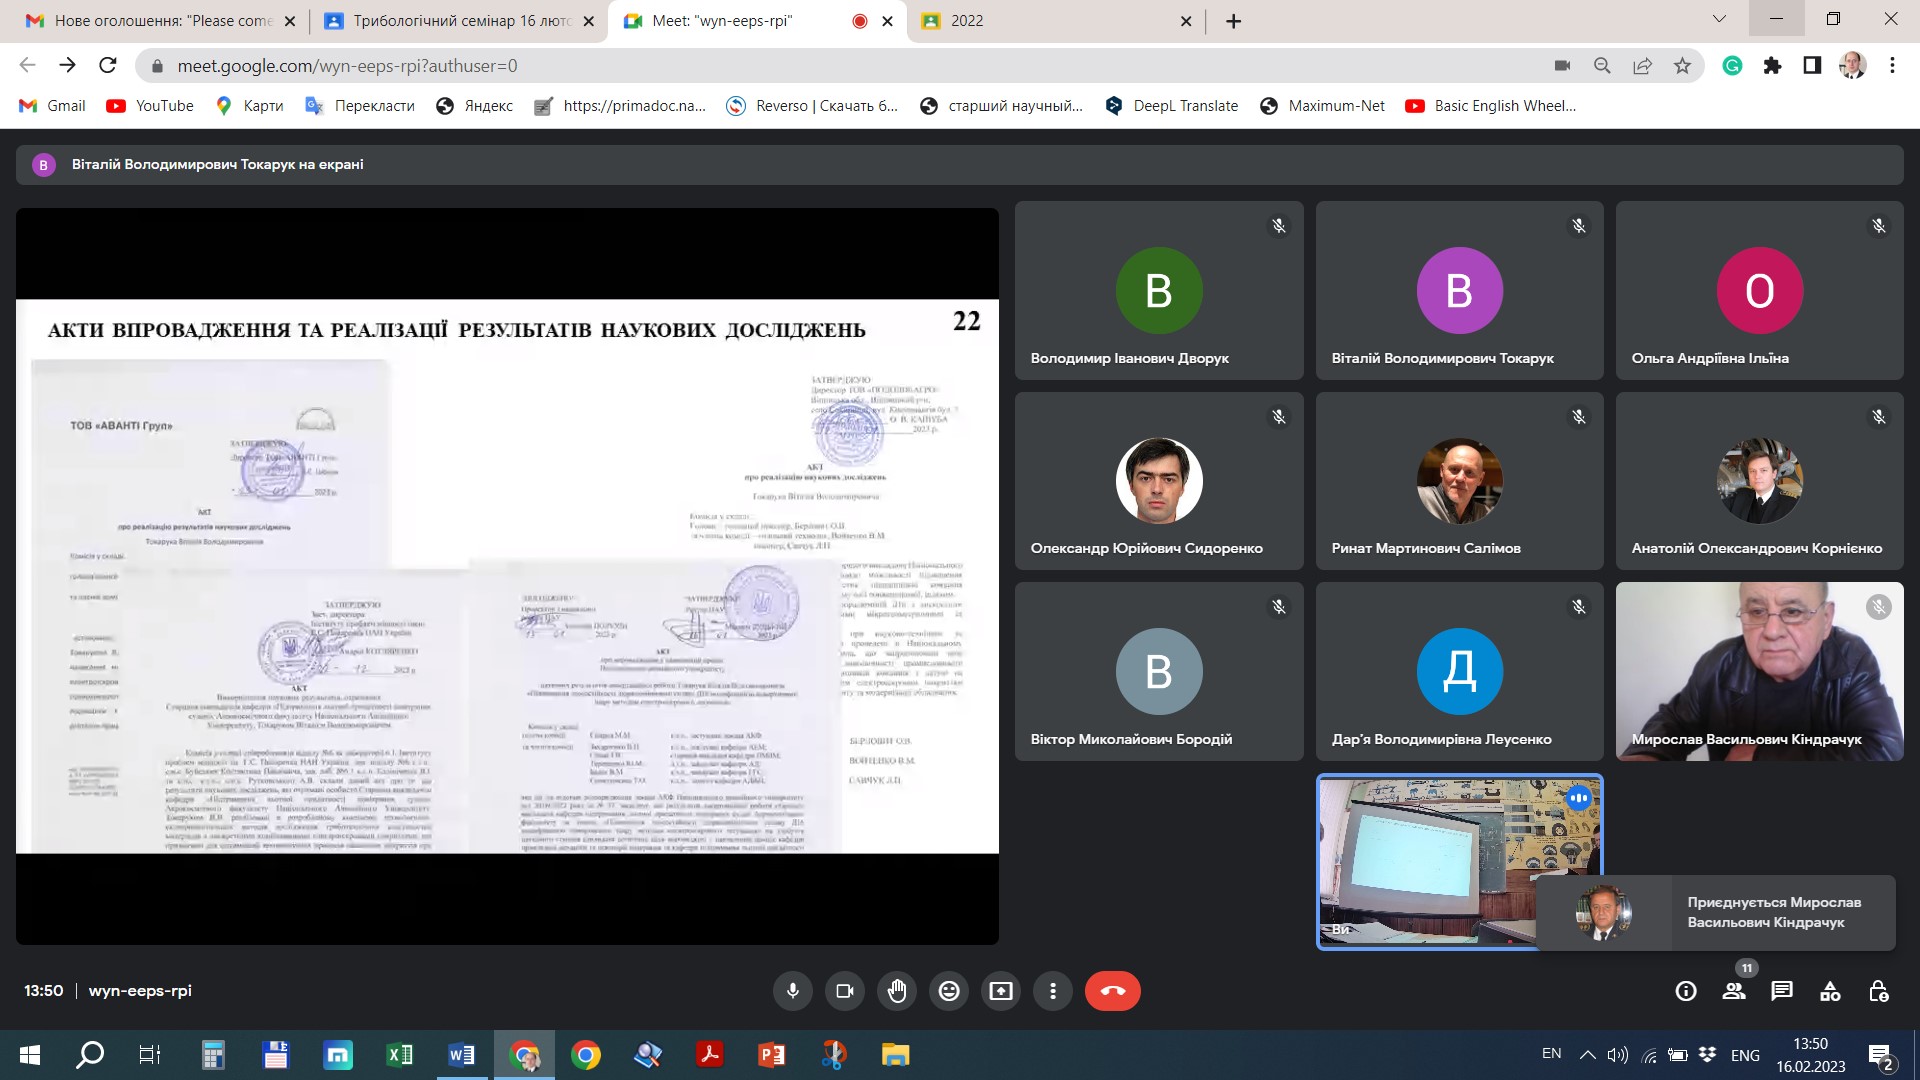The width and height of the screenshot is (1920, 1080).
Task: Toggle the muted mic on Кіндрачук tile
Action: click(1878, 607)
